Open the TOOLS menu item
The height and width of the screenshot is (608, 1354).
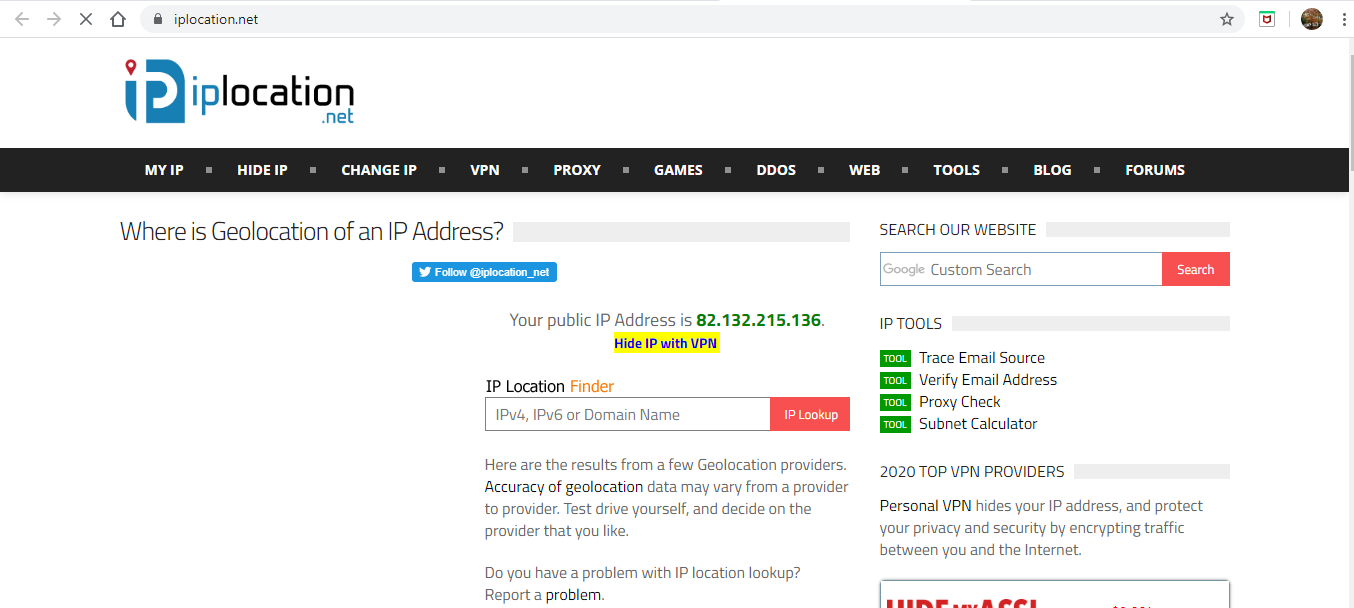point(957,170)
